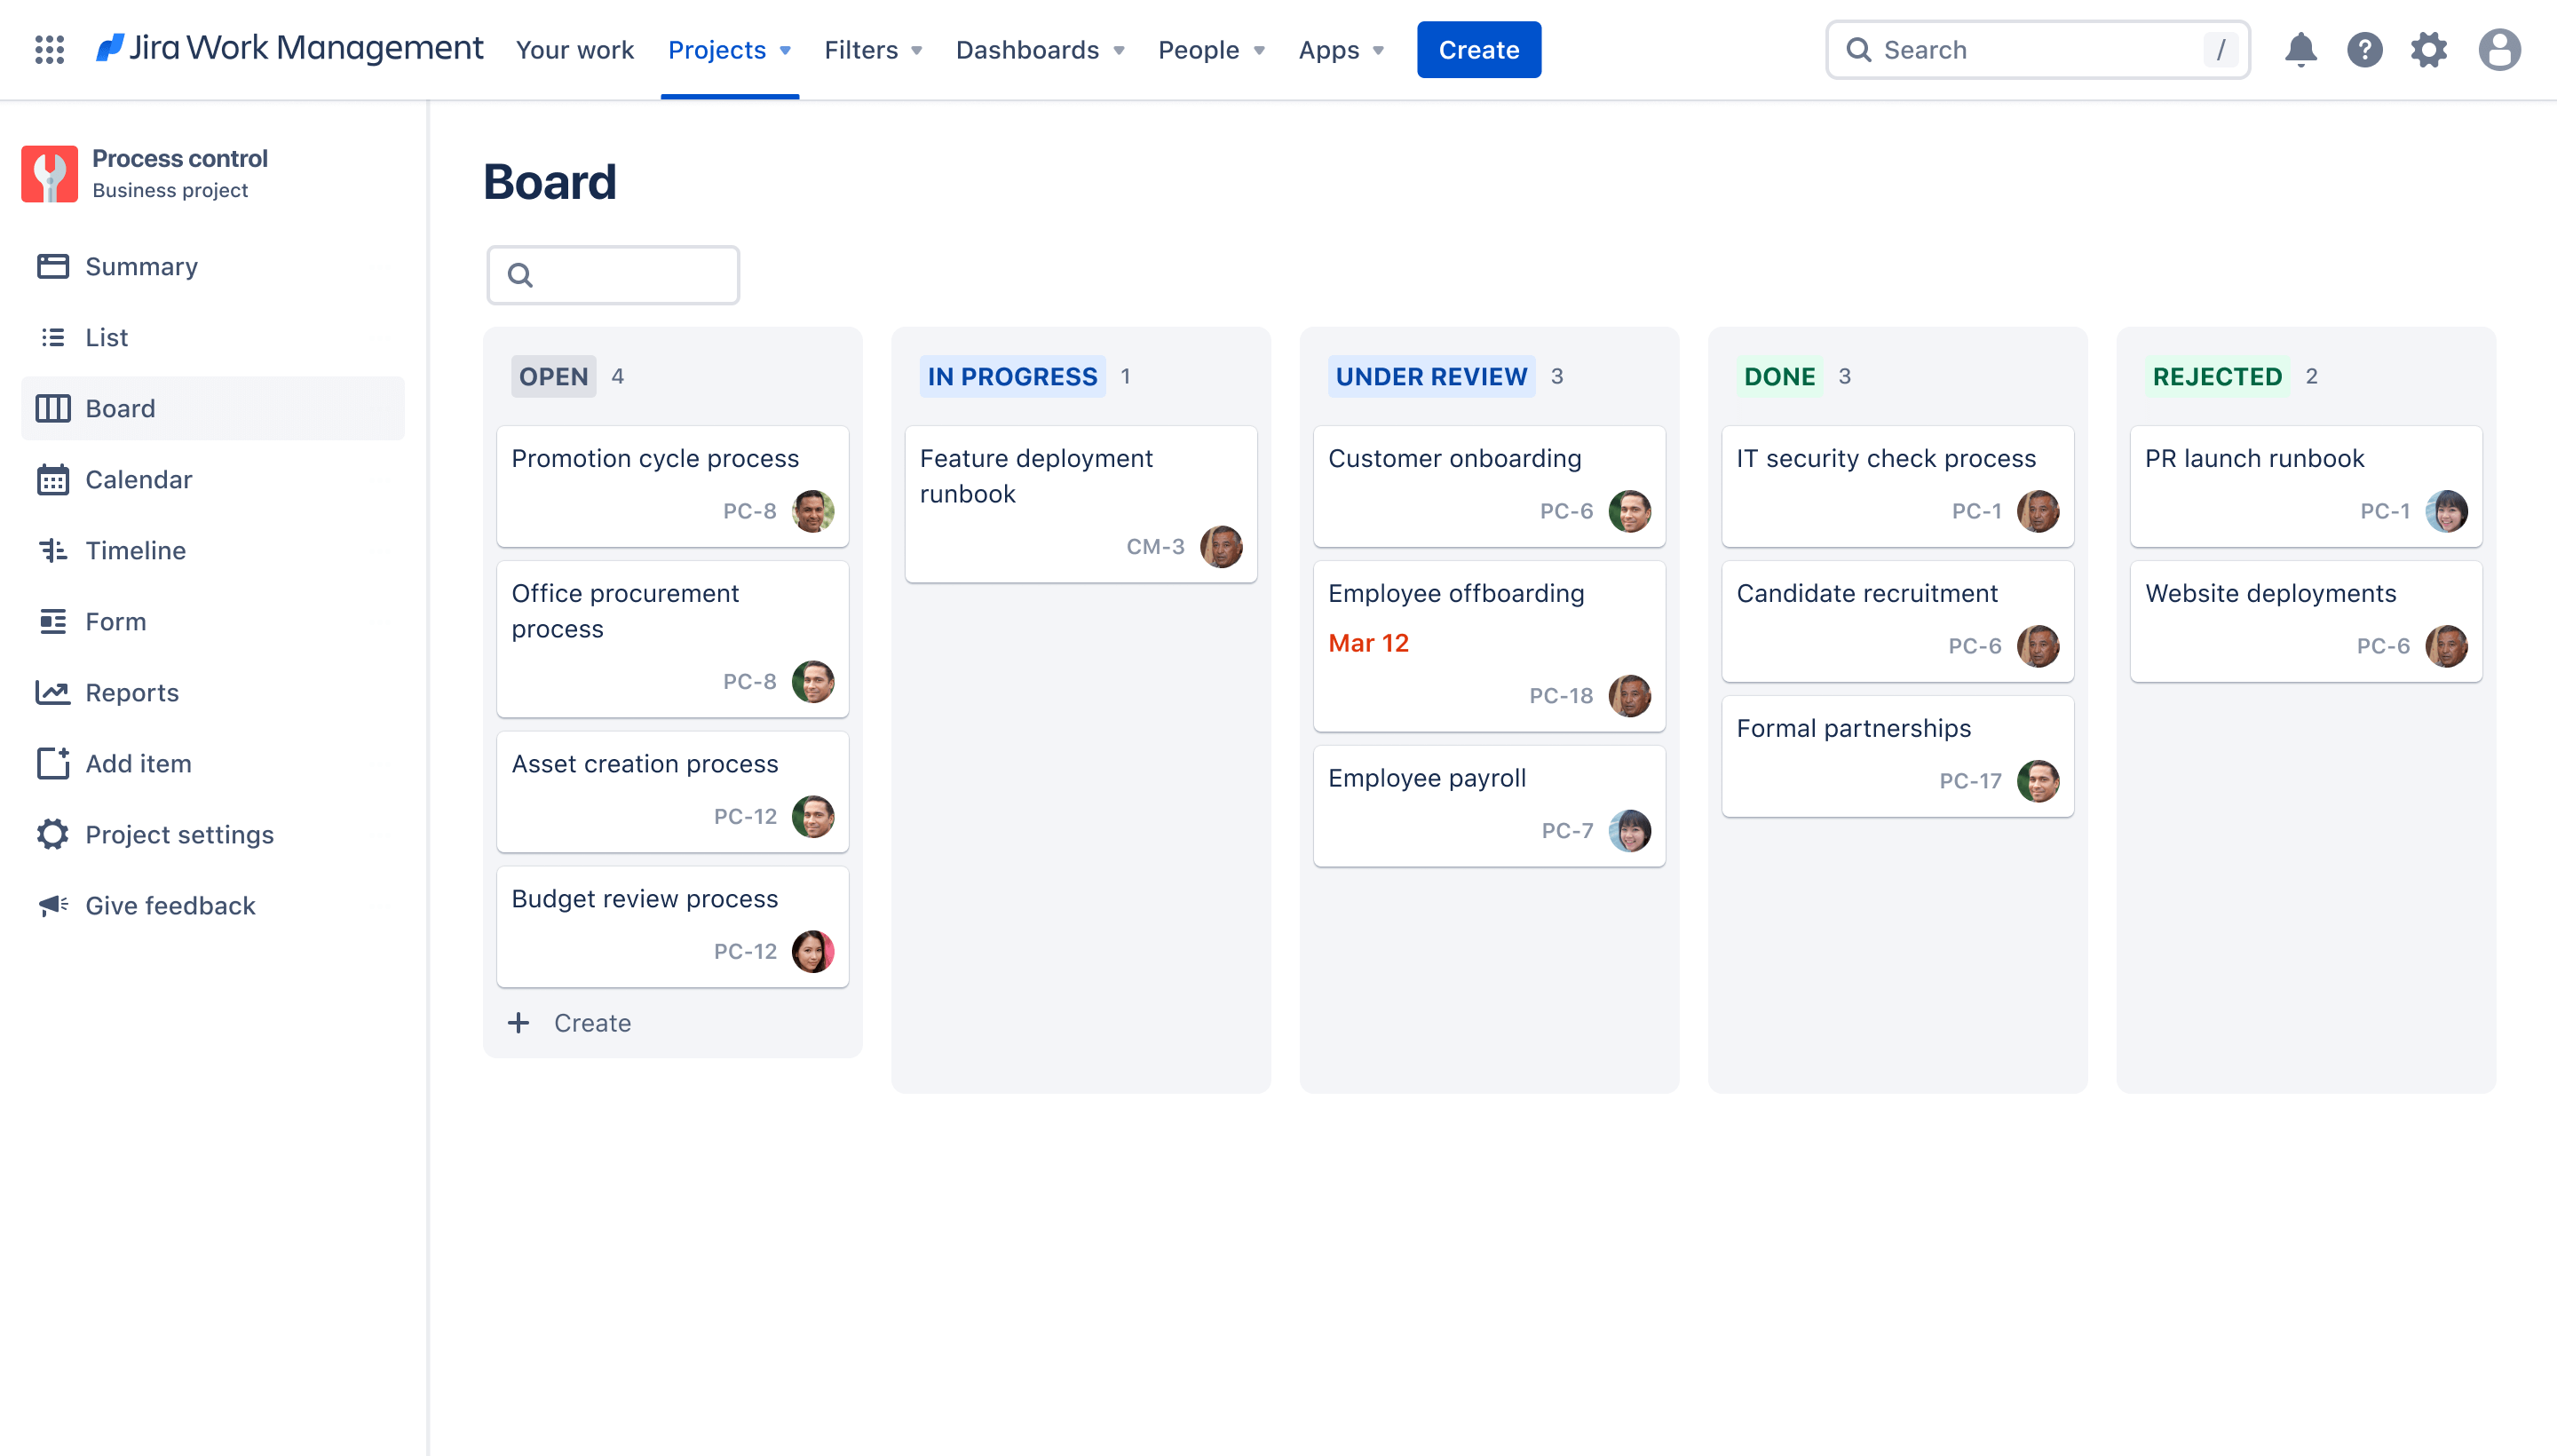
Task: Open Project settings in sidebar
Action: click(x=179, y=835)
